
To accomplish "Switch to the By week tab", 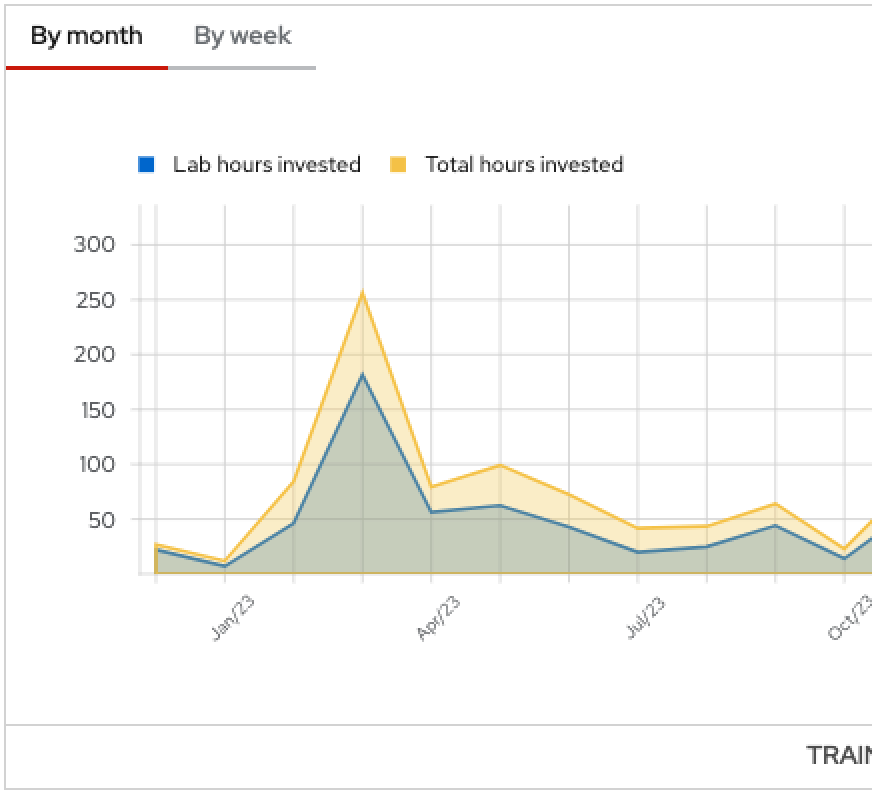I will tap(242, 37).
